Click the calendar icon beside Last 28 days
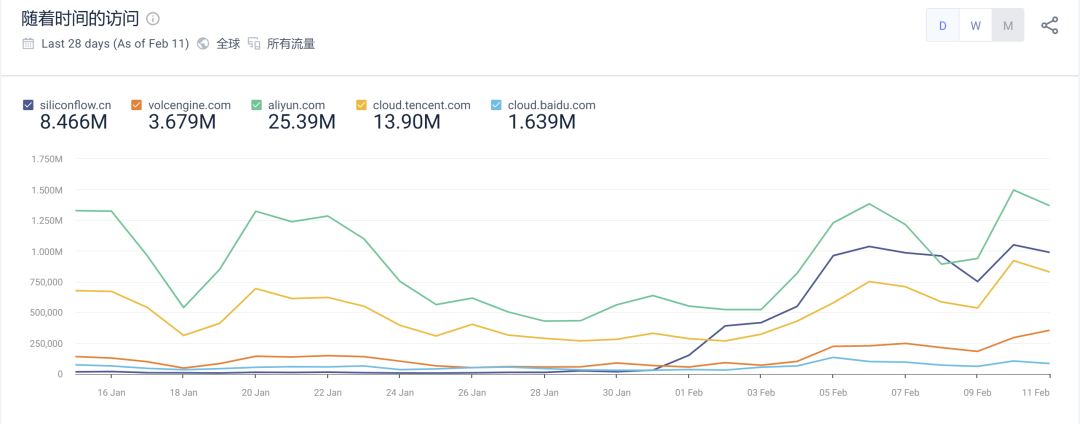This screenshot has height=424, width=1080. [x=28, y=43]
